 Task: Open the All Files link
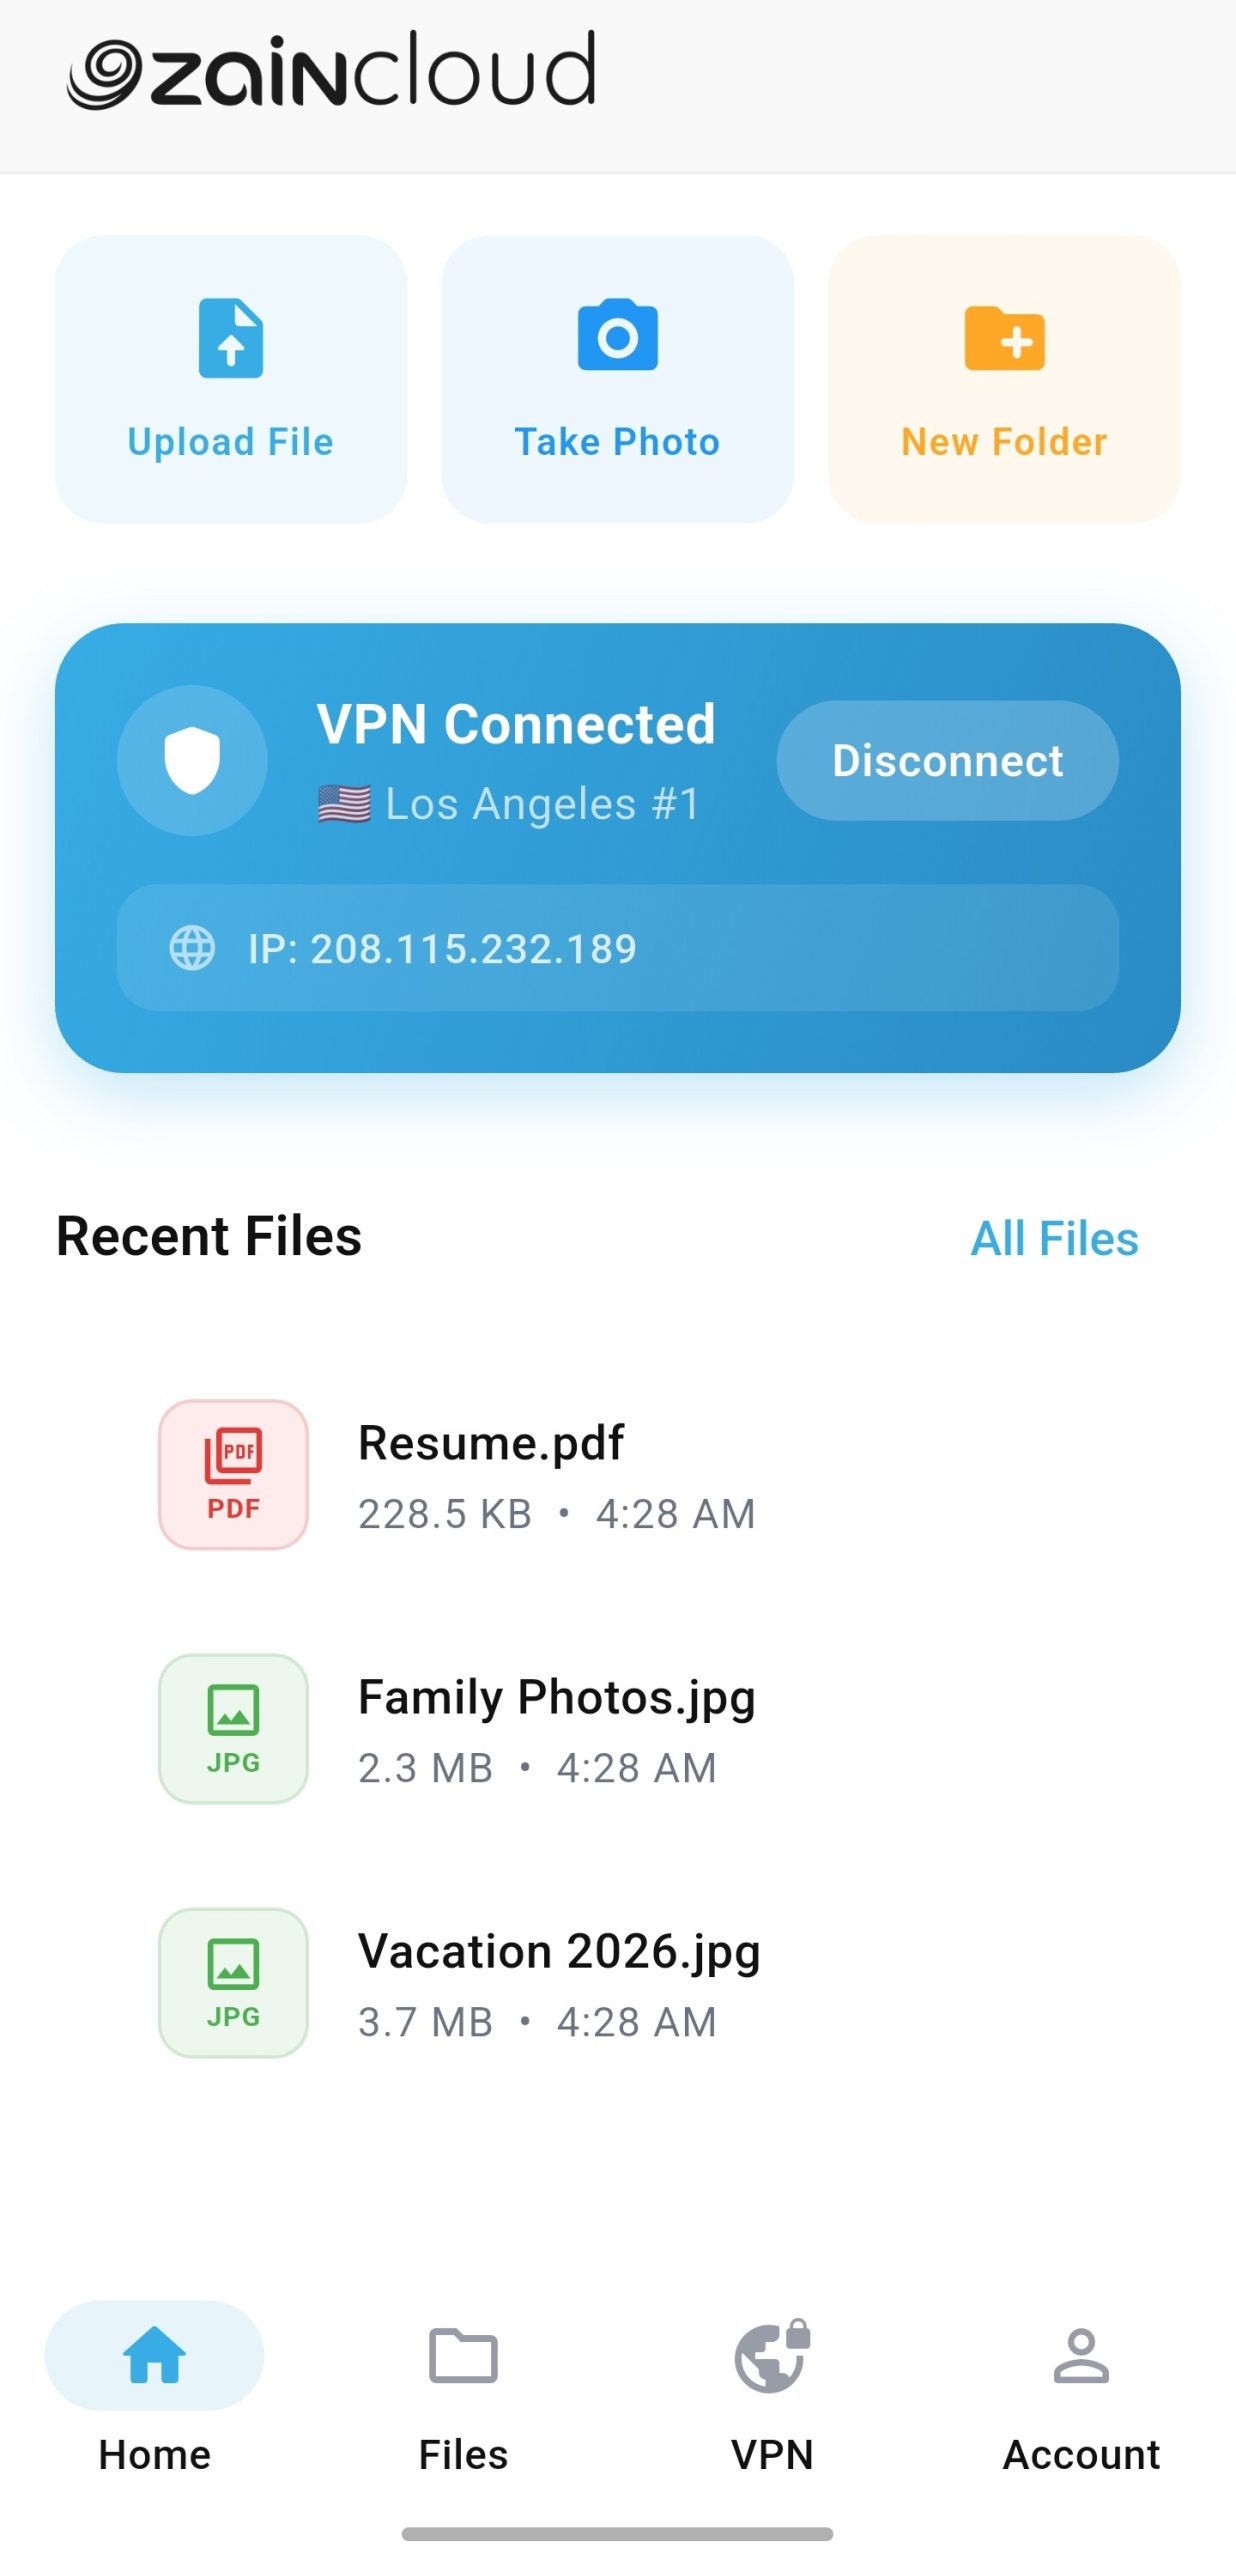click(x=1054, y=1238)
